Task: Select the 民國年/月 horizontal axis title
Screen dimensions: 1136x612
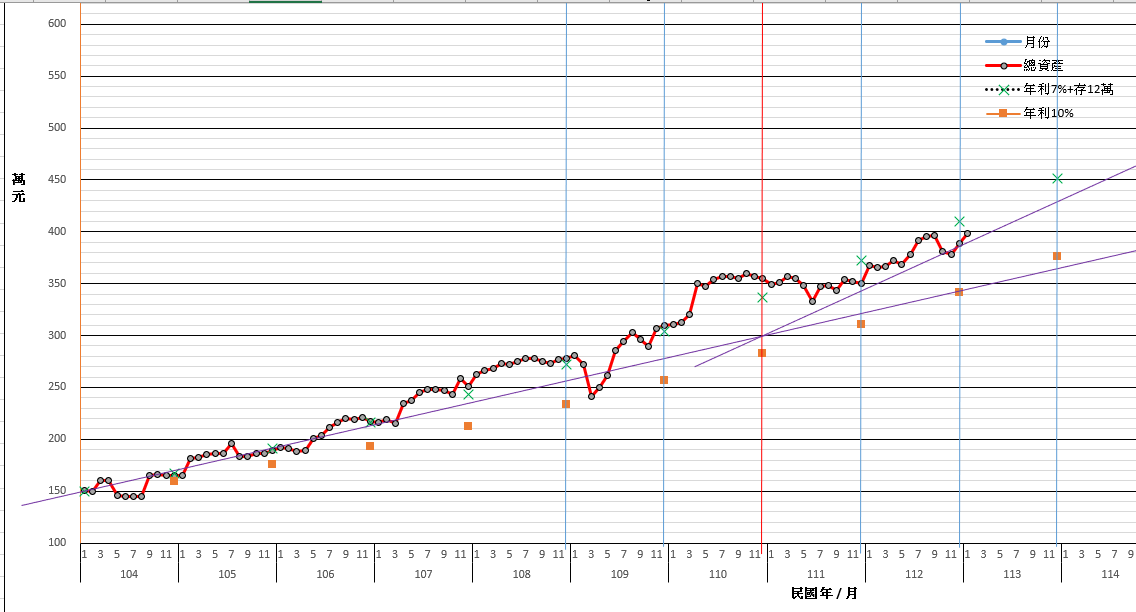Action: coord(823,593)
